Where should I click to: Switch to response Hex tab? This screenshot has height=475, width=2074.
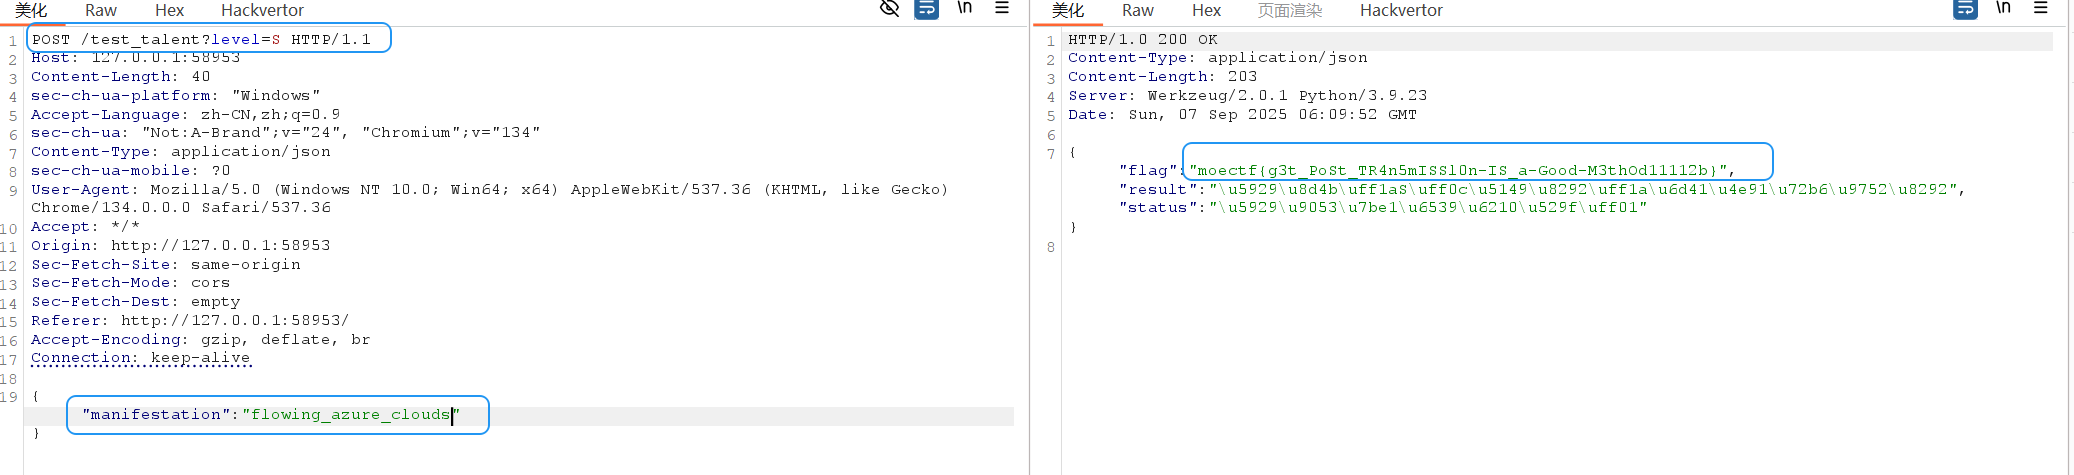[1206, 10]
